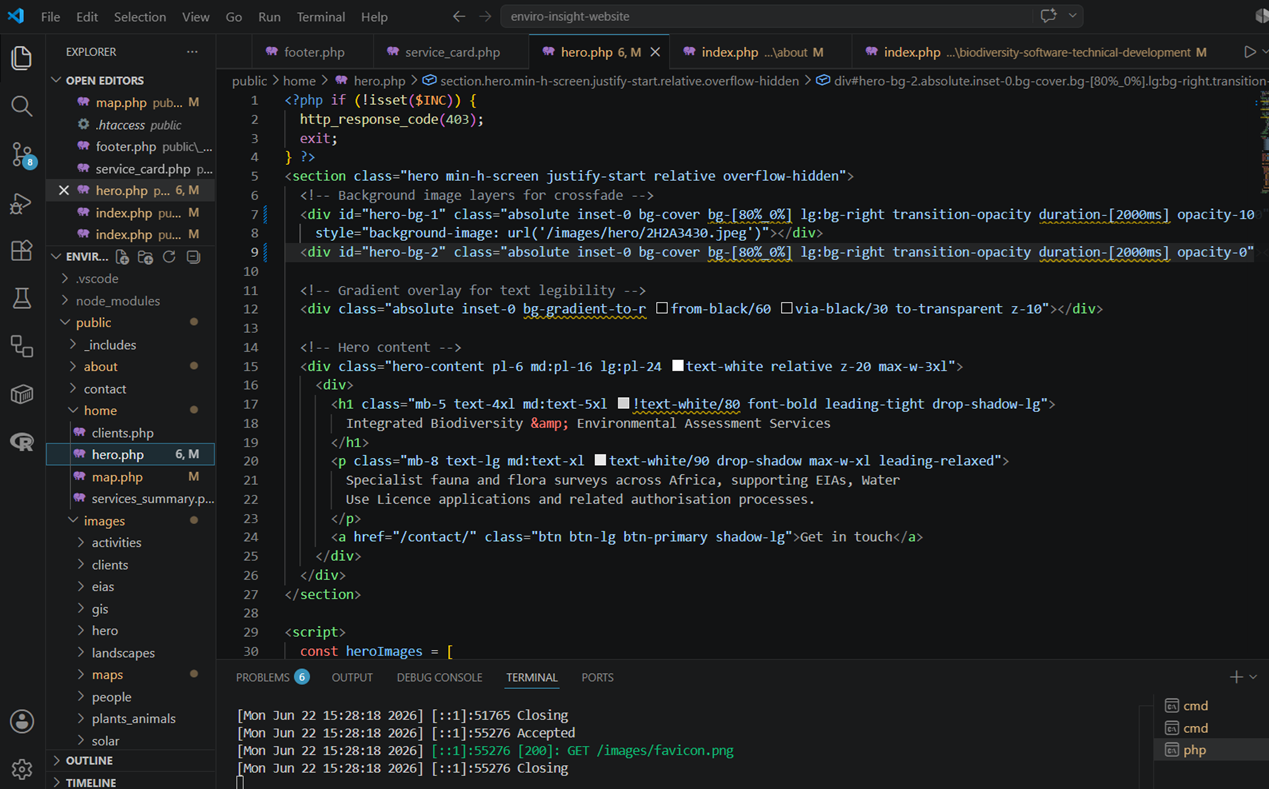This screenshot has height=789, width=1269.
Task: Open Source Control with the 8 badge
Action: pos(21,154)
